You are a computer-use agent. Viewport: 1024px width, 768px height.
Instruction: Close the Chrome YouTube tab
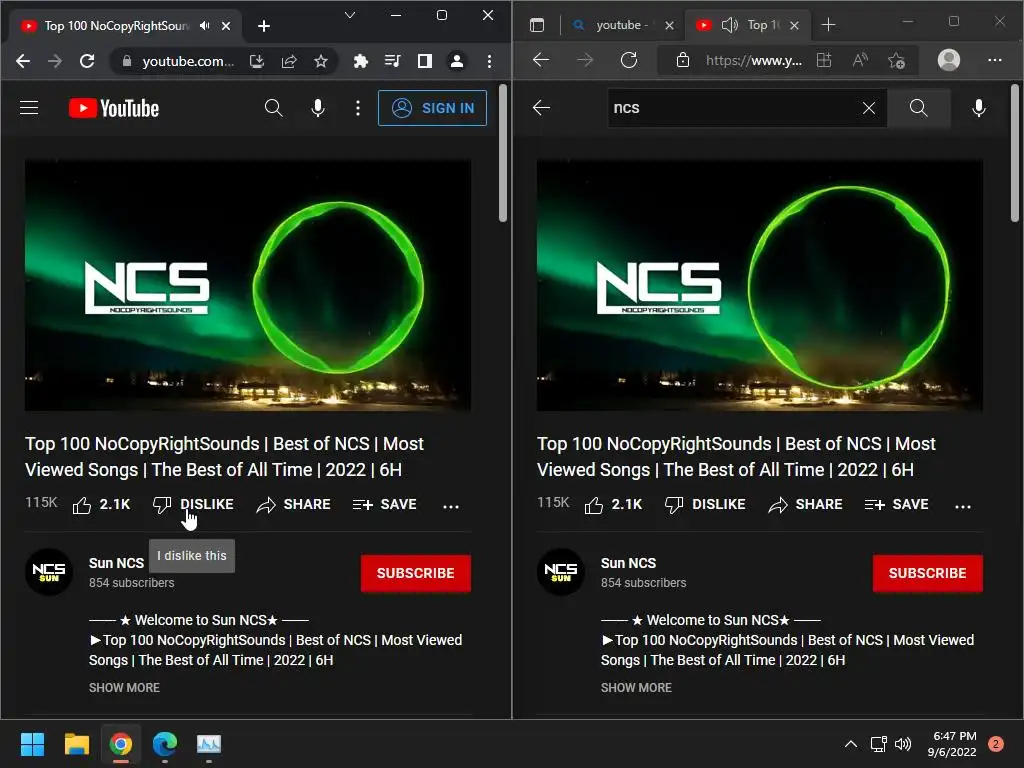(226, 26)
